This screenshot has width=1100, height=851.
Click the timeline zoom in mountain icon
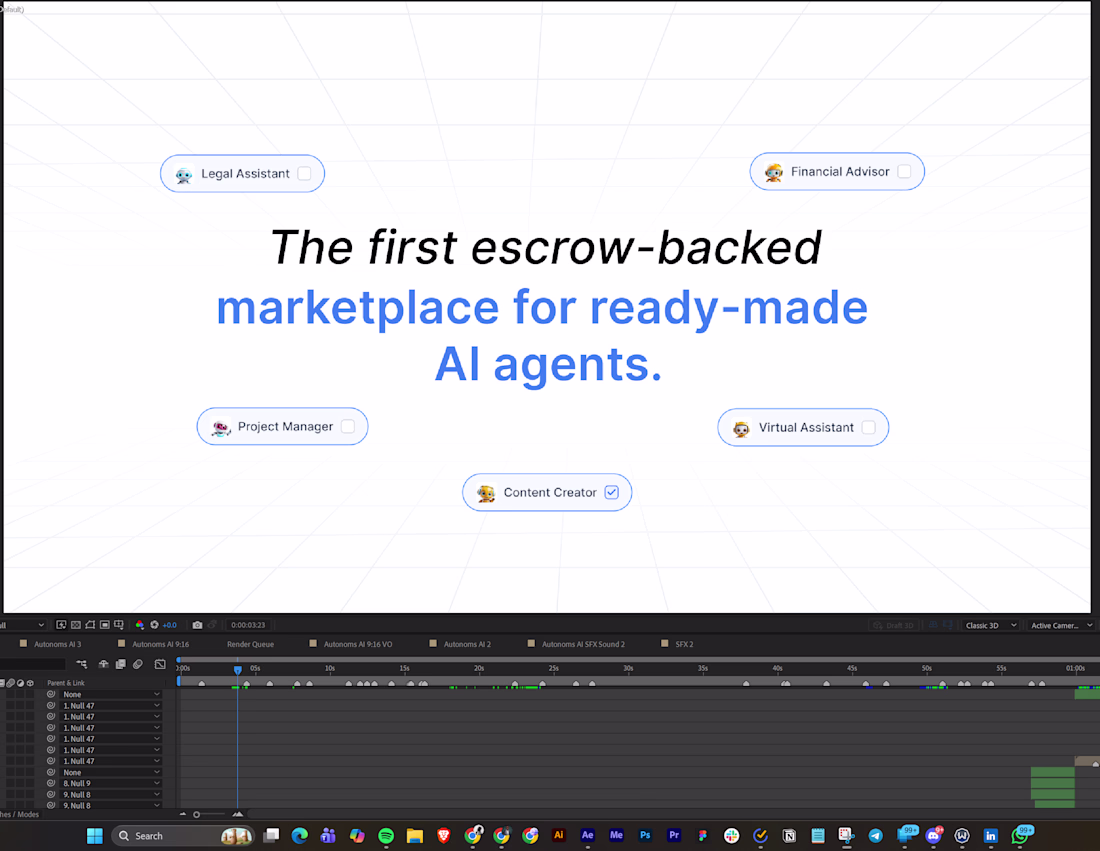click(x=238, y=814)
